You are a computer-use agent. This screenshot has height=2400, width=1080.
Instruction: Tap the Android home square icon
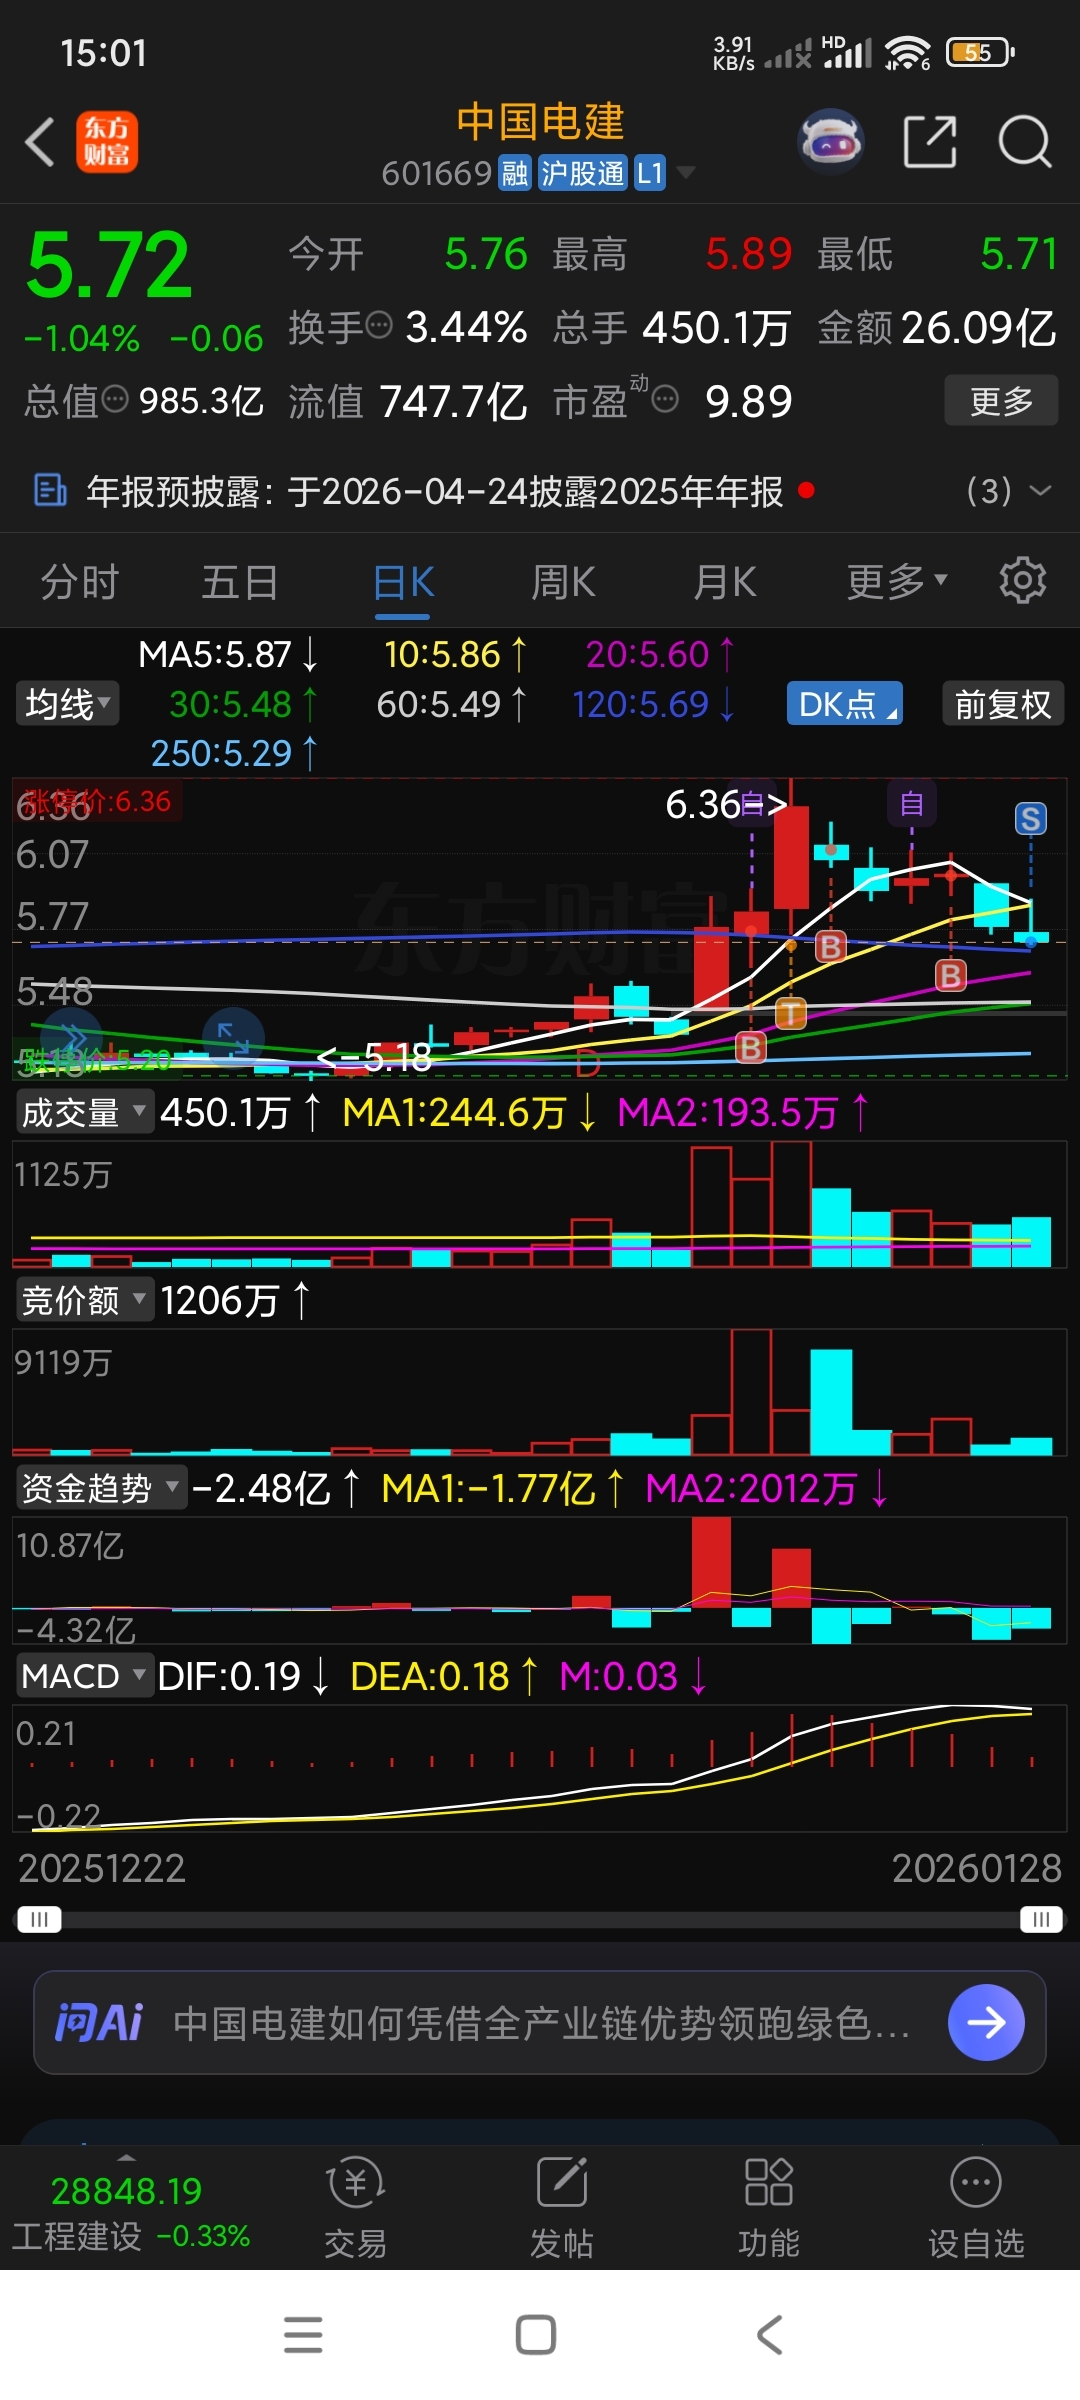[x=536, y=2335]
